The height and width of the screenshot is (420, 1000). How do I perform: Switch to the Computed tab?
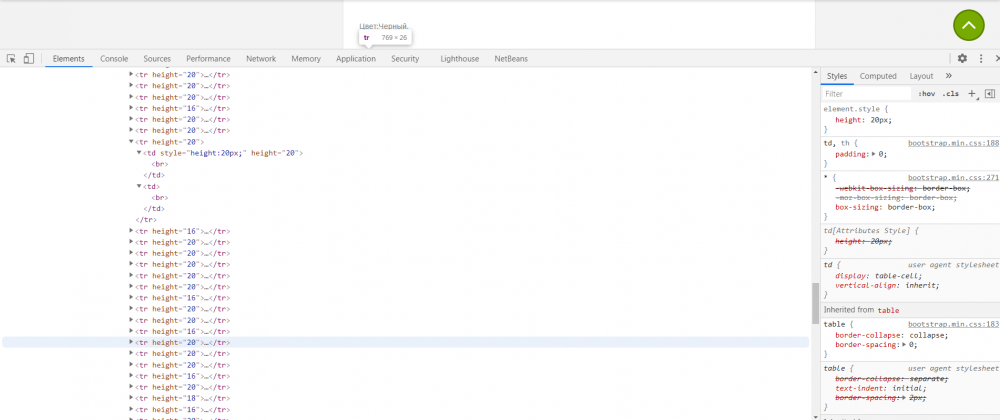tap(878, 76)
